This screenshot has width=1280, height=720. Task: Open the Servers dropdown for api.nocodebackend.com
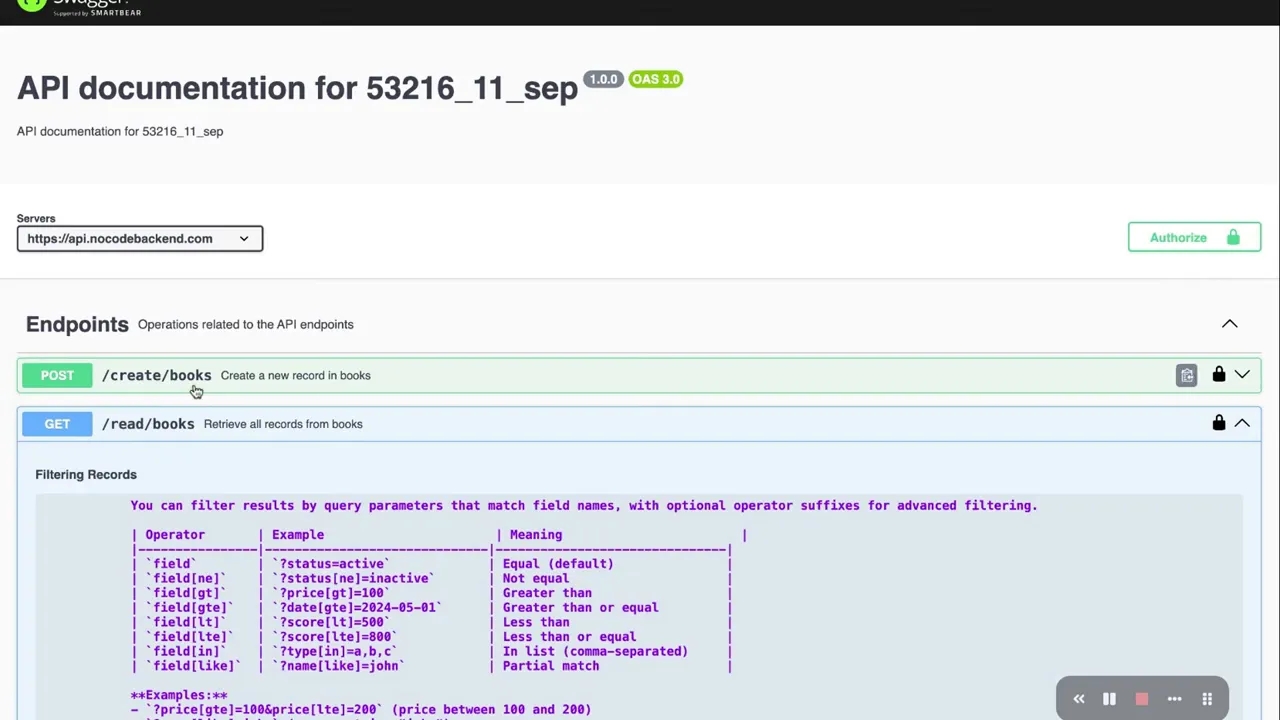click(140, 239)
